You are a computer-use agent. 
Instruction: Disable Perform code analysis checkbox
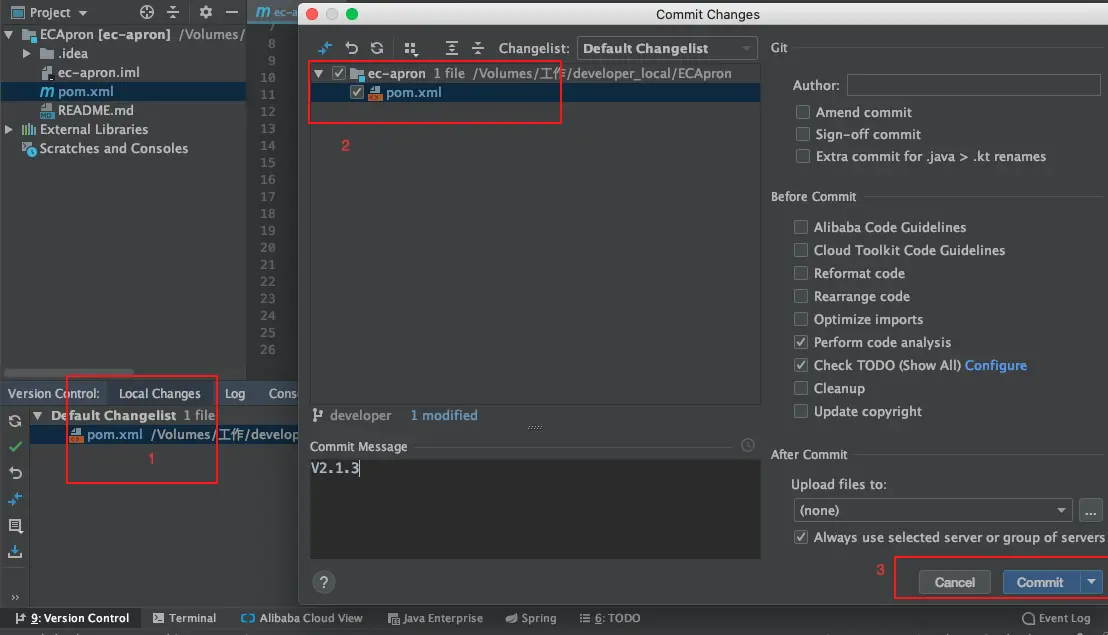801,342
